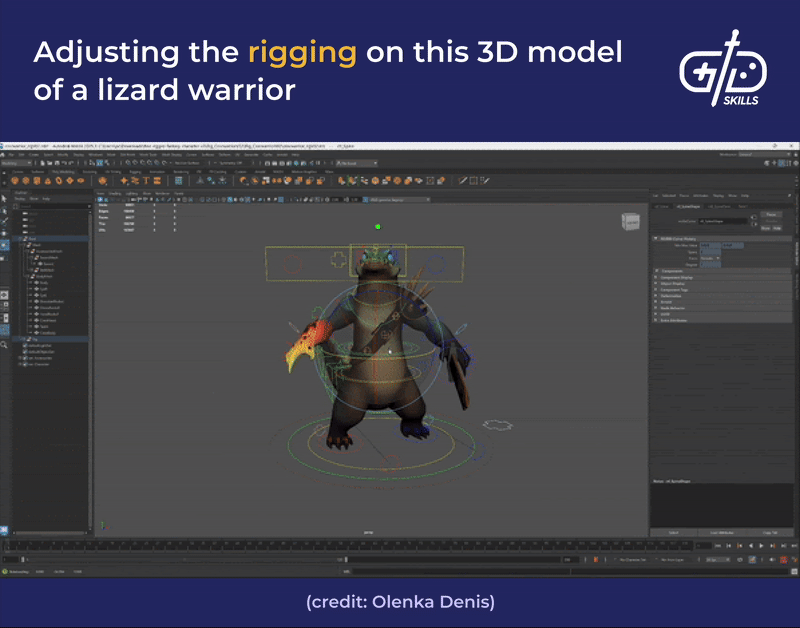The height and width of the screenshot is (628, 800).
Task: Select the arrow Select tool in toolbox
Action: (x=4, y=198)
